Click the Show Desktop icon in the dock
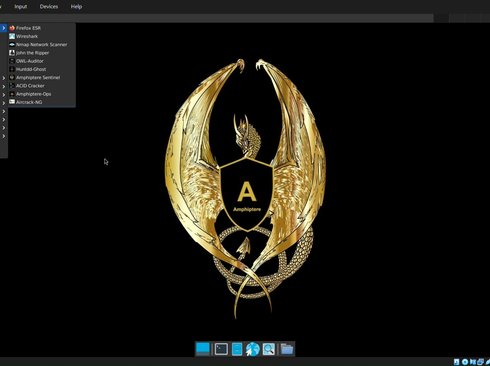This screenshot has height=366, width=490. coord(203,349)
